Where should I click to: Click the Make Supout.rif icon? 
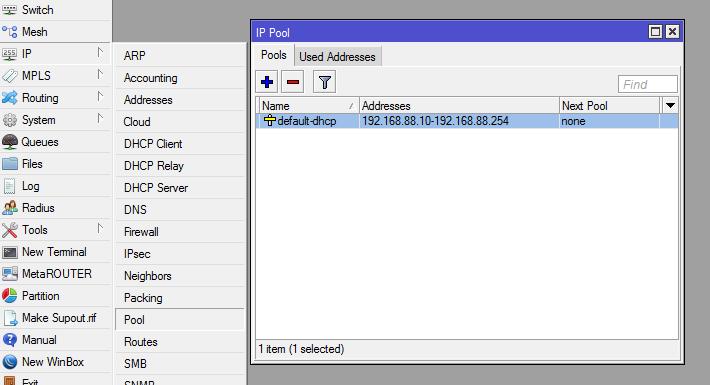click(10, 318)
